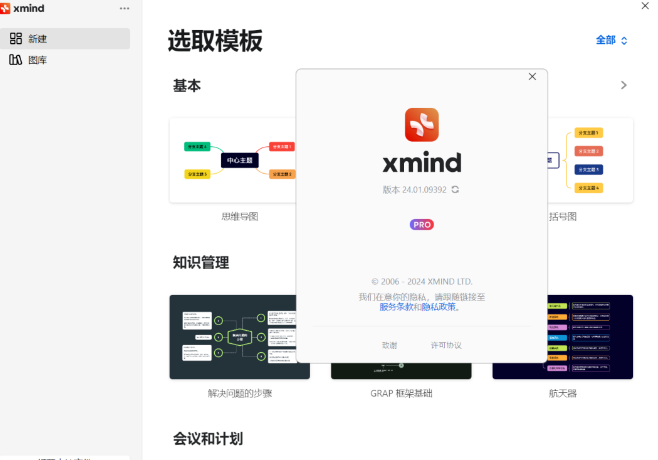
Task: Click the xmind logo in the title bar
Action: point(23,8)
